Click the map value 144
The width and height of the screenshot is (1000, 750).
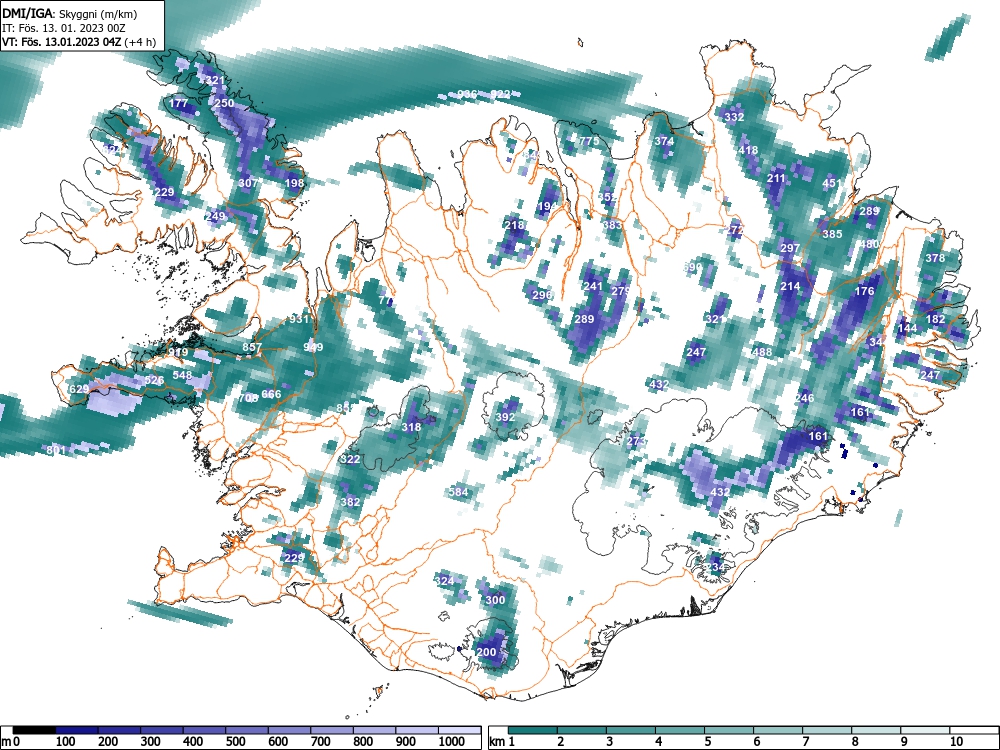coord(907,328)
